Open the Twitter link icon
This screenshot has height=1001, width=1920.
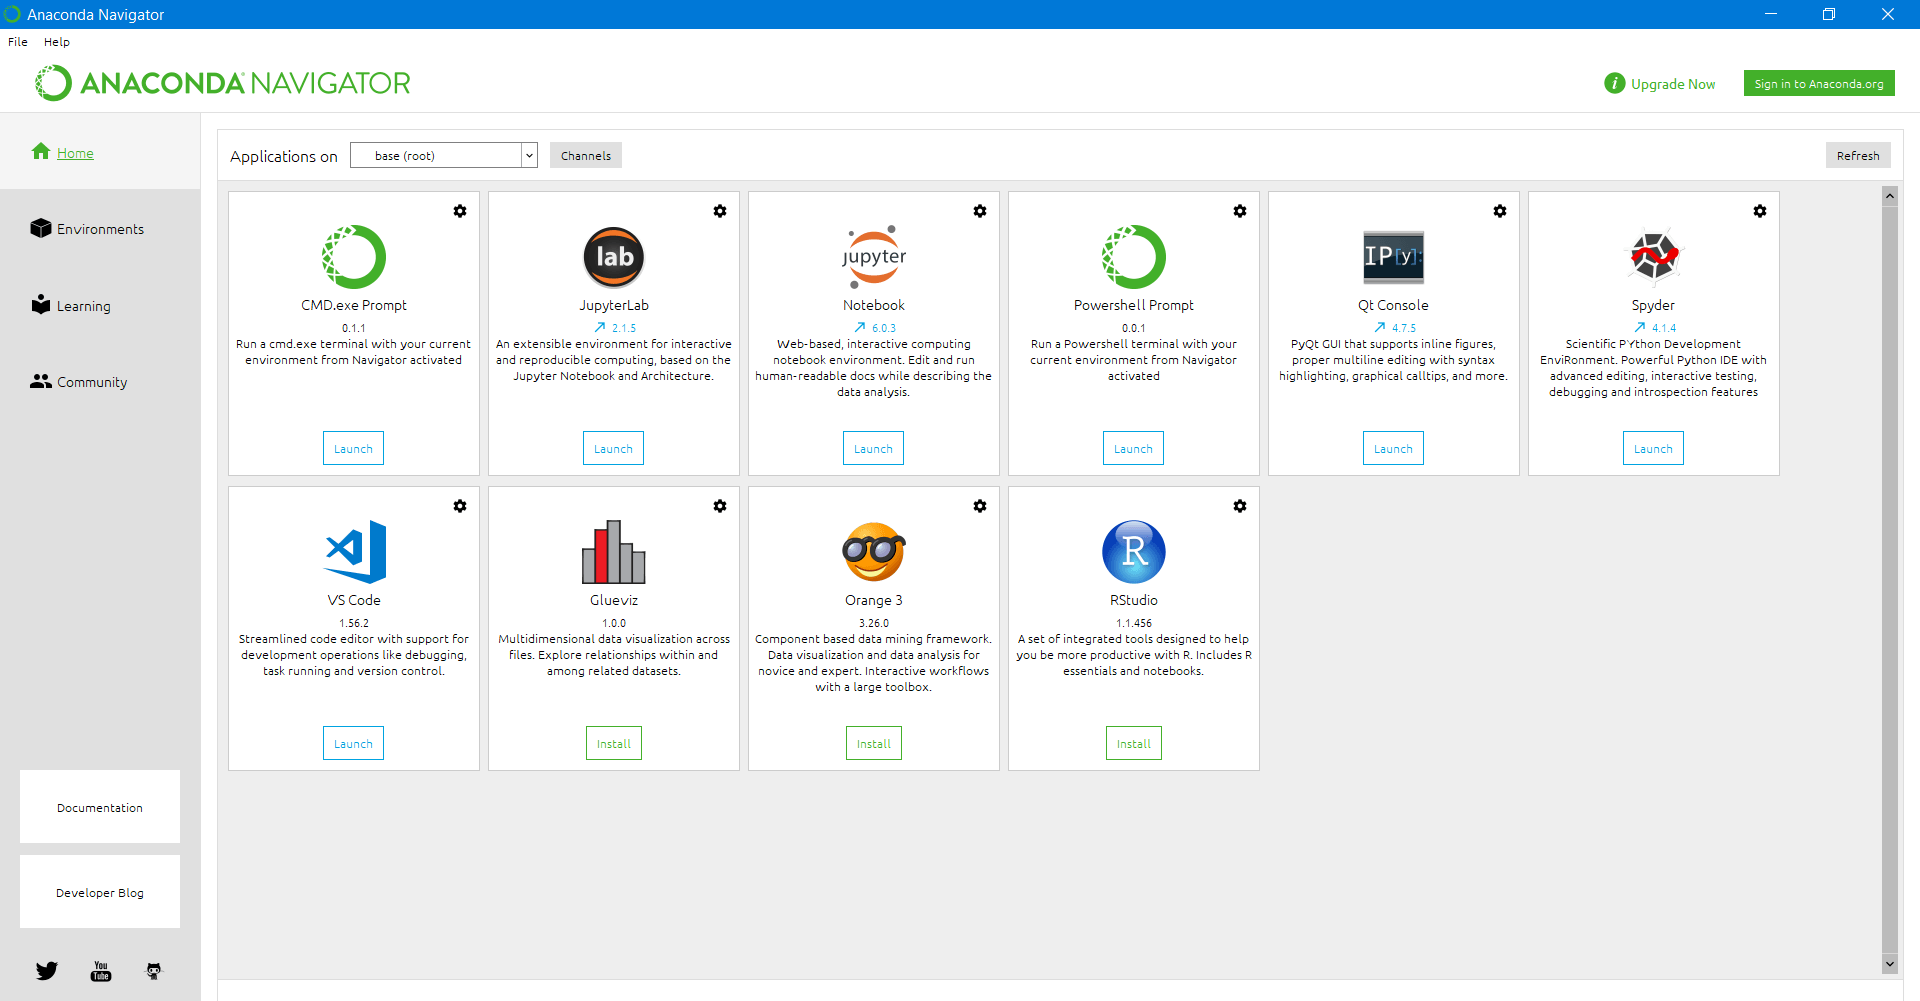(x=47, y=971)
